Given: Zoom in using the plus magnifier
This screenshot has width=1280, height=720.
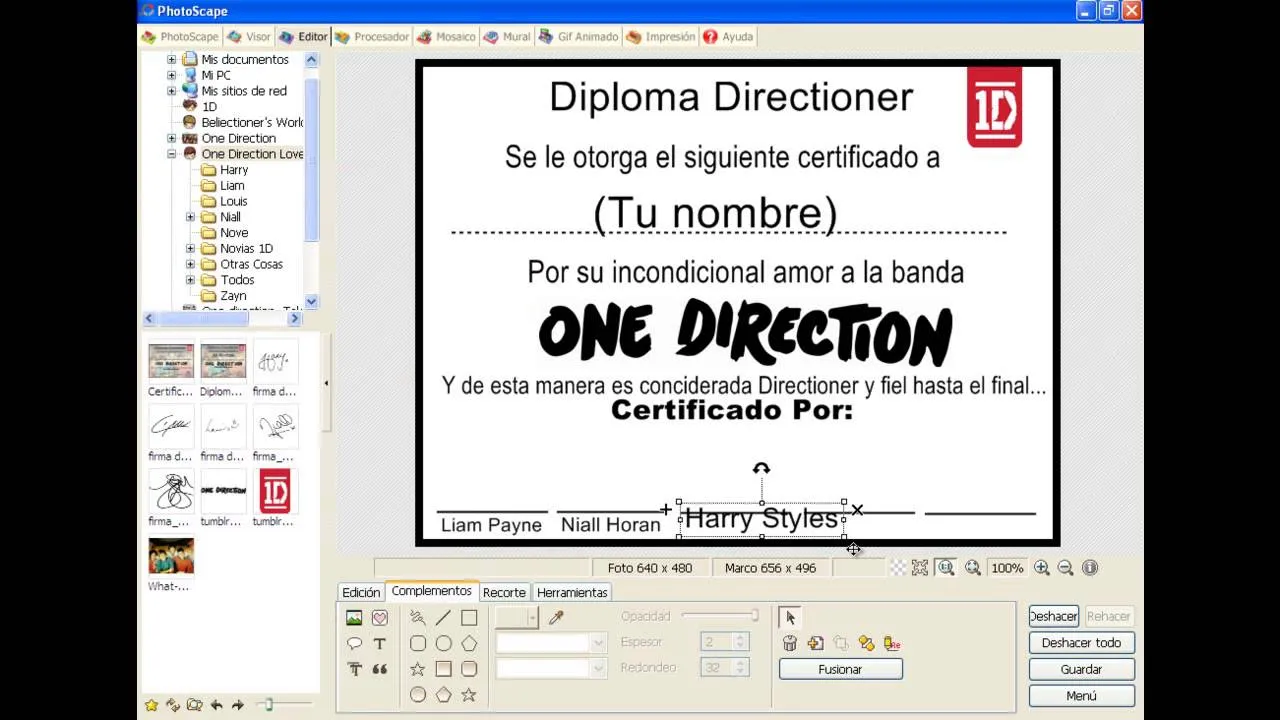Looking at the screenshot, I should coord(1042,568).
